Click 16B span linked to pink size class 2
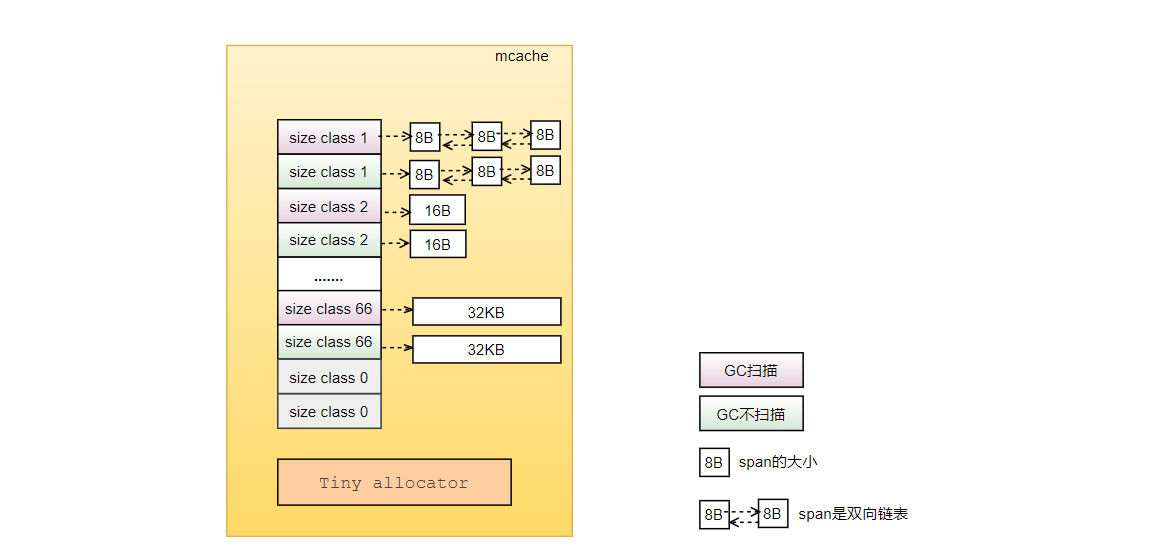The image size is (1168, 559). (x=438, y=210)
